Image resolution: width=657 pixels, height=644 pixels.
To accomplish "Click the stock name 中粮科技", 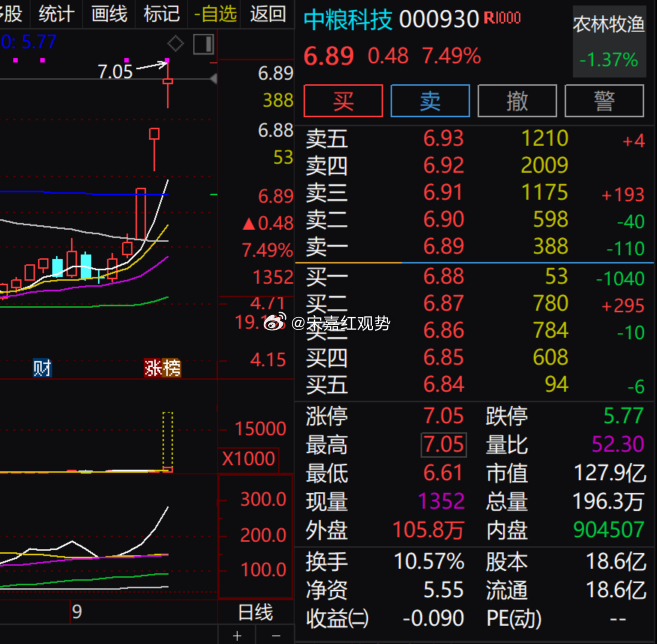I will pyautogui.click(x=348, y=20).
